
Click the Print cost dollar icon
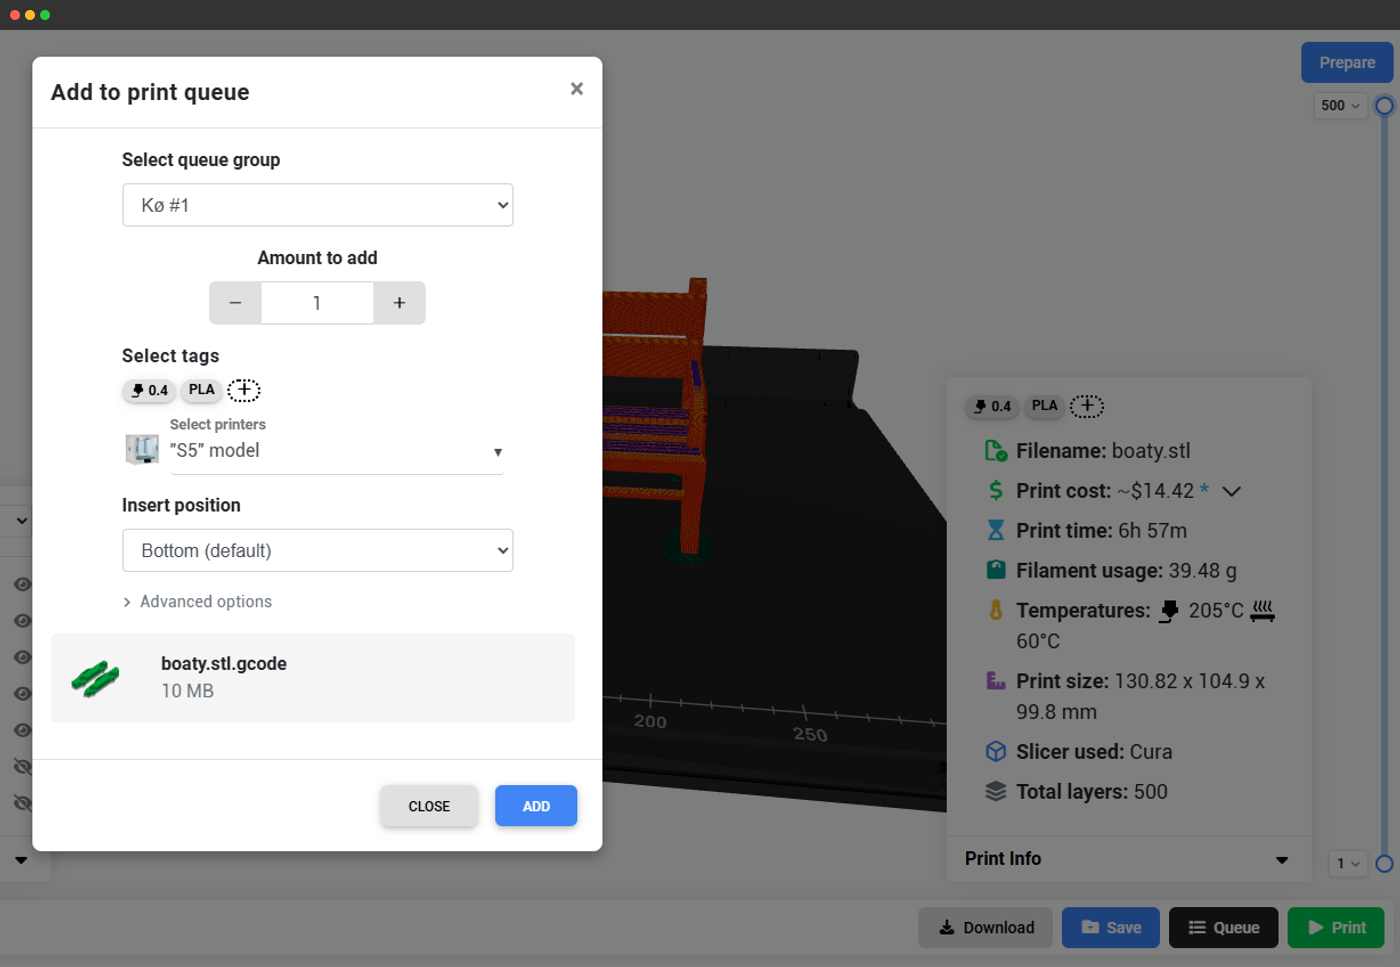tap(996, 490)
